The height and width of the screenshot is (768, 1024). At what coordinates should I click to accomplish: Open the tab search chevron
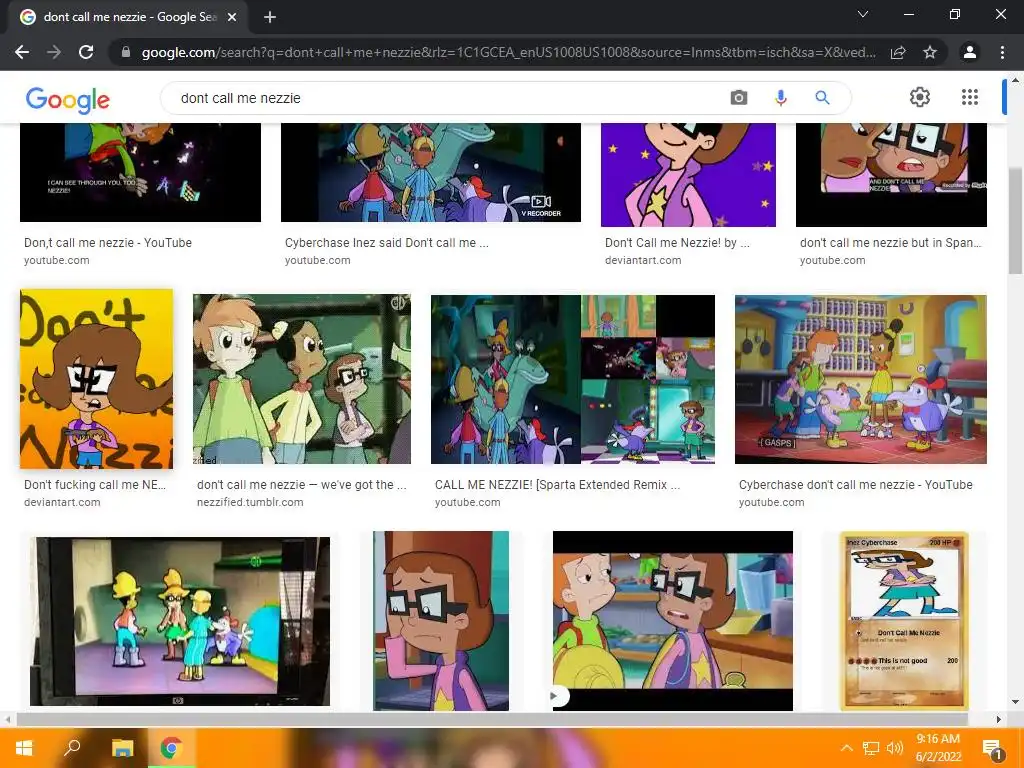[863, 14]
